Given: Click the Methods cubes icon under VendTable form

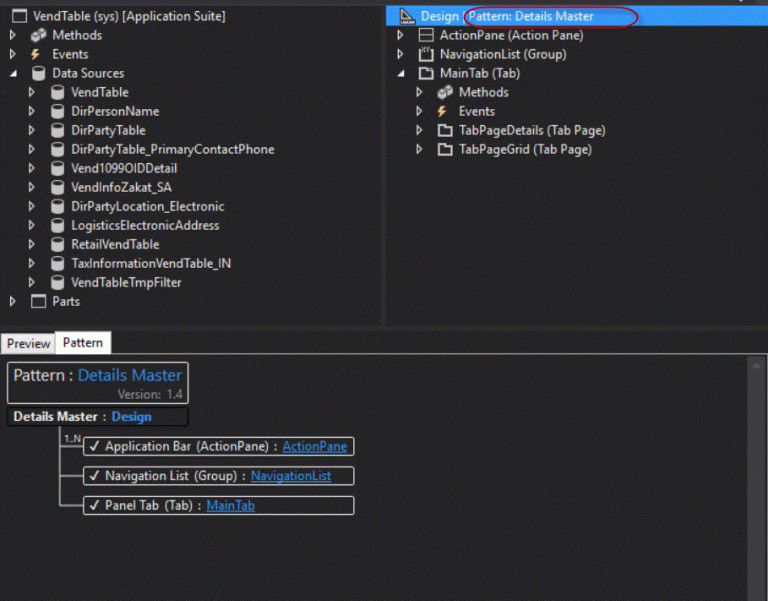Looking at the screenshot, I should point(38,35).
